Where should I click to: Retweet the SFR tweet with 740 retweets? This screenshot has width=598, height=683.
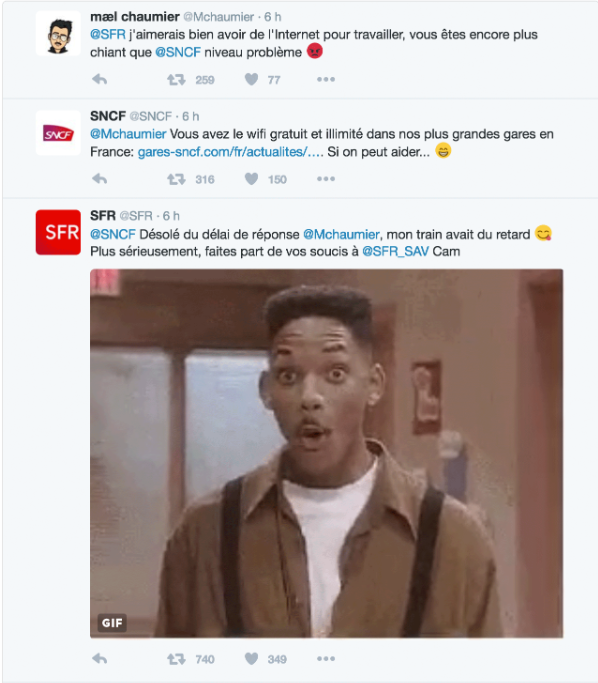click(x=176, y=659)
